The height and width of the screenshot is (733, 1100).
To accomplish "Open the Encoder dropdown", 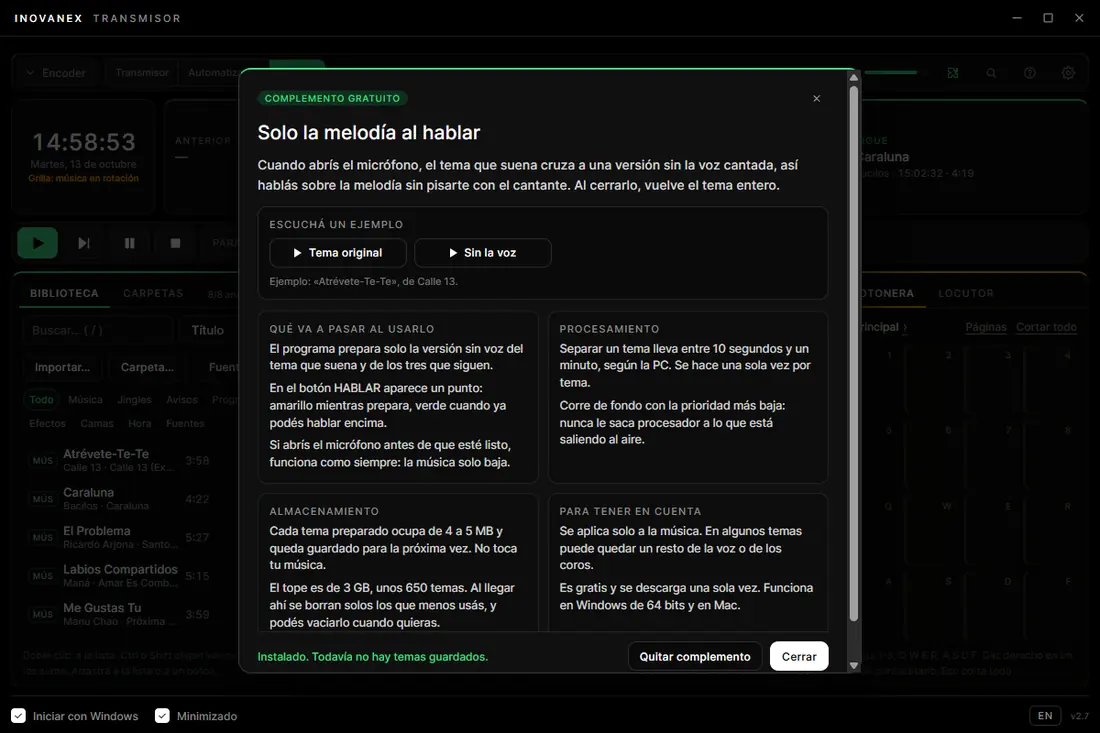I will tap(55, 73).
